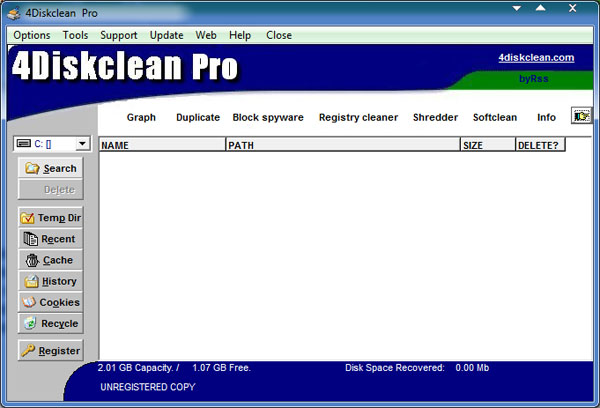
Task: Click the 'UNREGISTERED COPY' status text
Action: (148, 387)
